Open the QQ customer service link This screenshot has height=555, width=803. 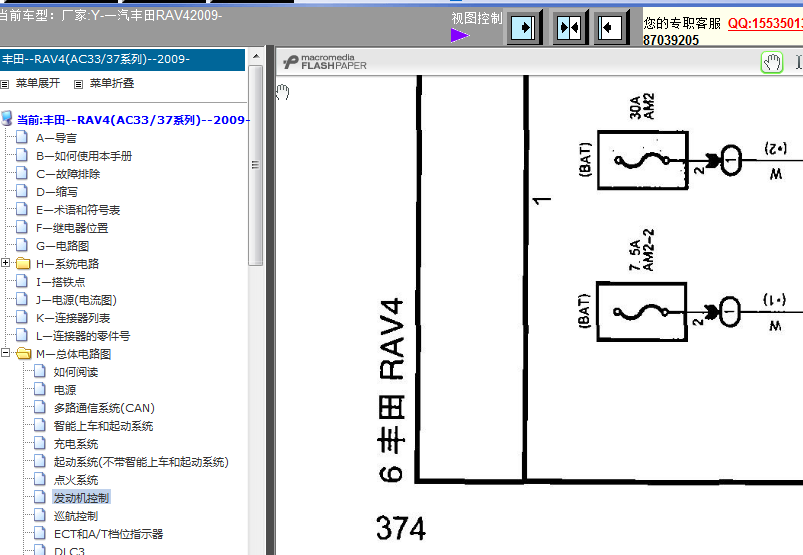pyautogui.click(x=765, y=24)
